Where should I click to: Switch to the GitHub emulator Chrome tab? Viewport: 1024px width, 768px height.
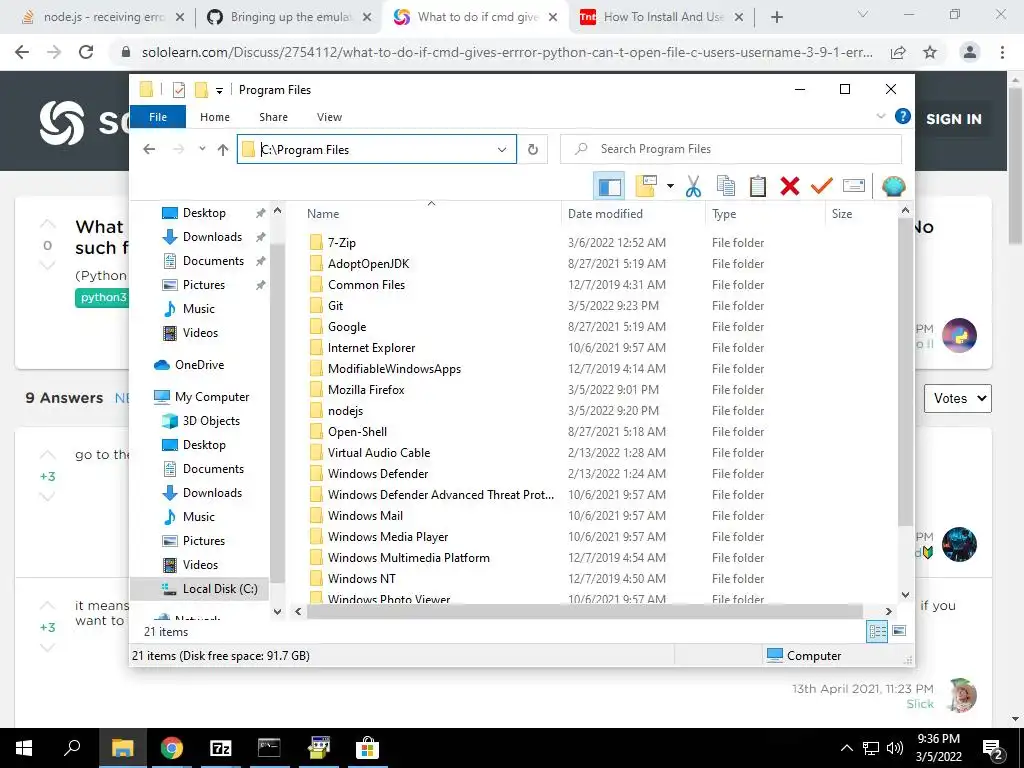[x=289, y=17]
